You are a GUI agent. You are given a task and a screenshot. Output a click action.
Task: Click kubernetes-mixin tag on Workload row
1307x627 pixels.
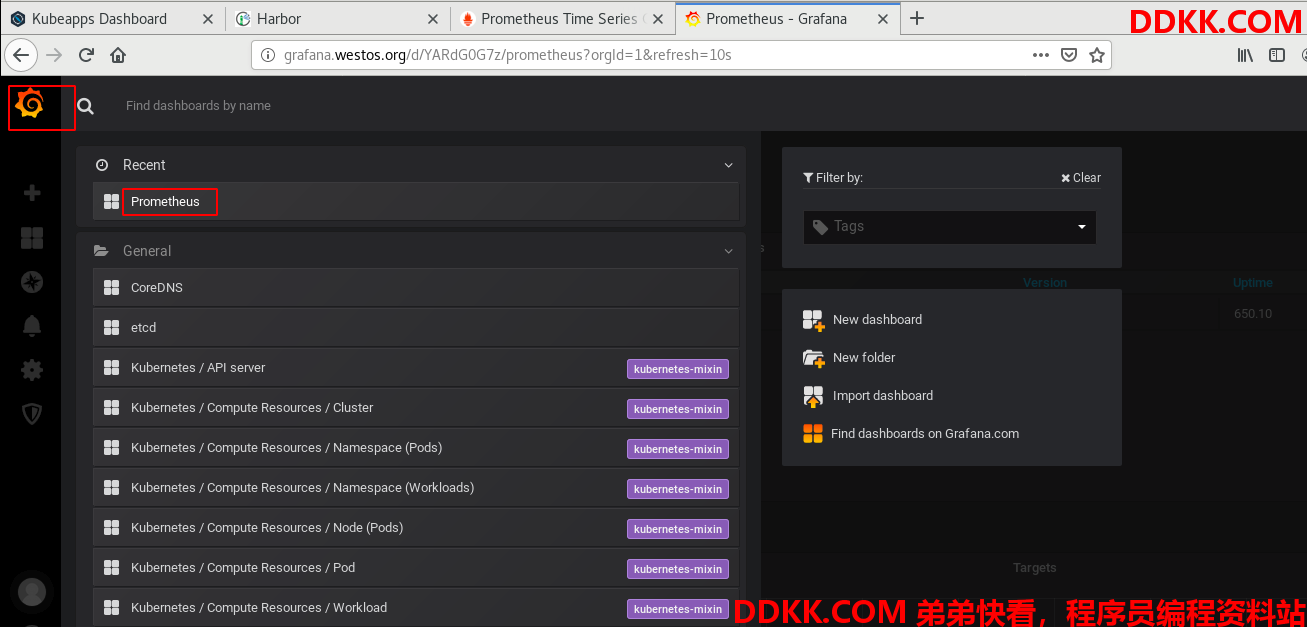point(678,609)
